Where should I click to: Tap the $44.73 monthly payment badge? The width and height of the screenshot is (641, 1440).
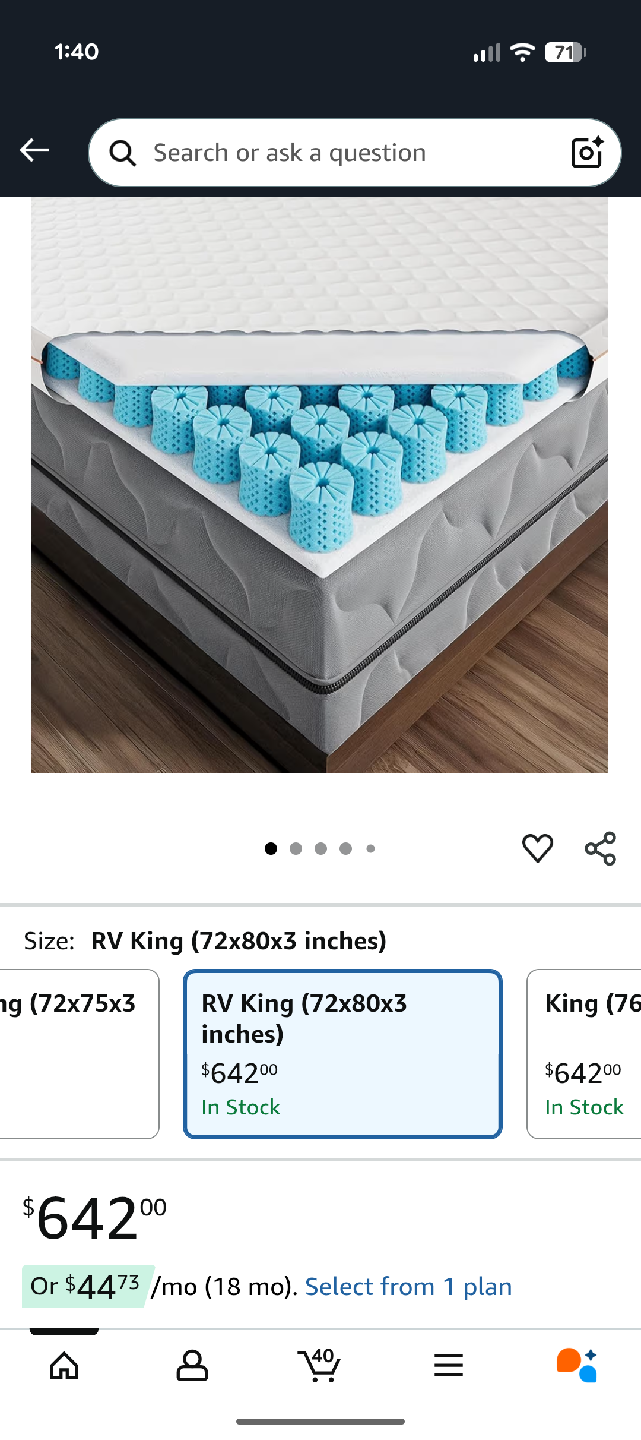88,1287
